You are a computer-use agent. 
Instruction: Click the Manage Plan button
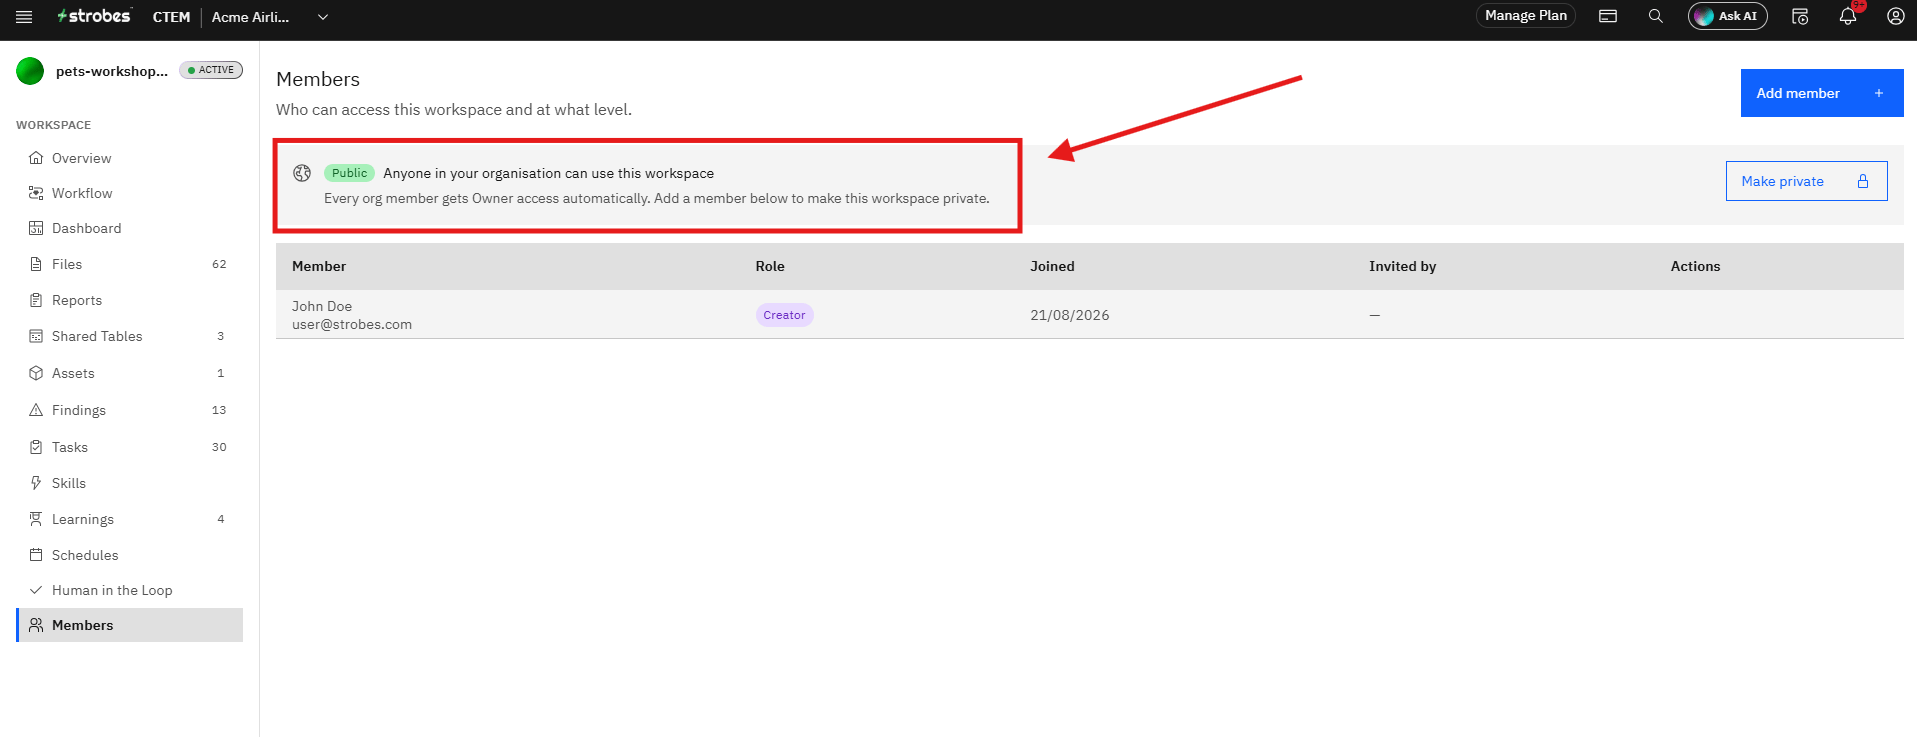1525,16
